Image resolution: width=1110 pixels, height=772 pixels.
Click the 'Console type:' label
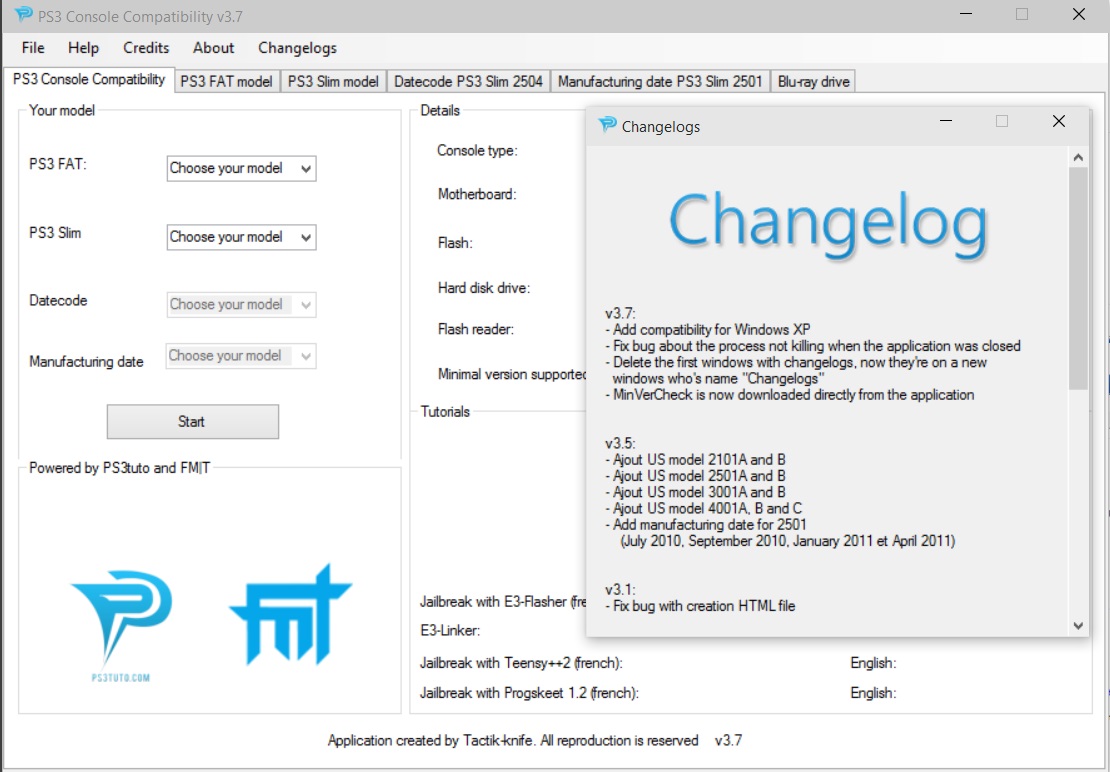(x=477, y=151)
